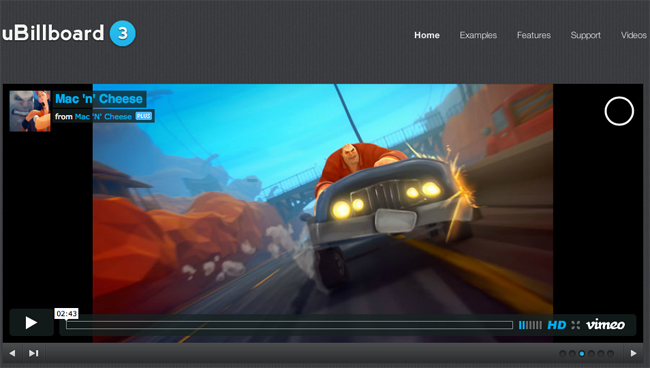Click the 02:43 time tooltip

[x=66, y=313]
